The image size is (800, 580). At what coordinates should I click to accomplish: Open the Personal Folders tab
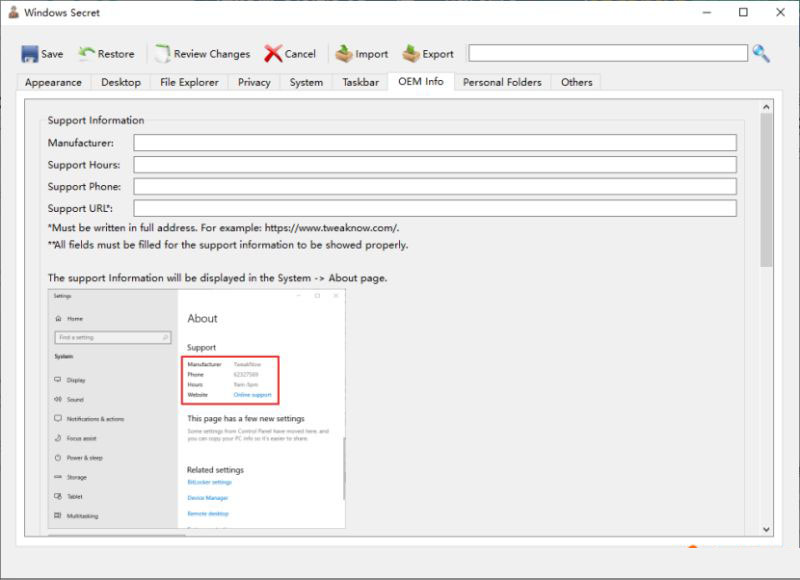[x=503, y=82]
